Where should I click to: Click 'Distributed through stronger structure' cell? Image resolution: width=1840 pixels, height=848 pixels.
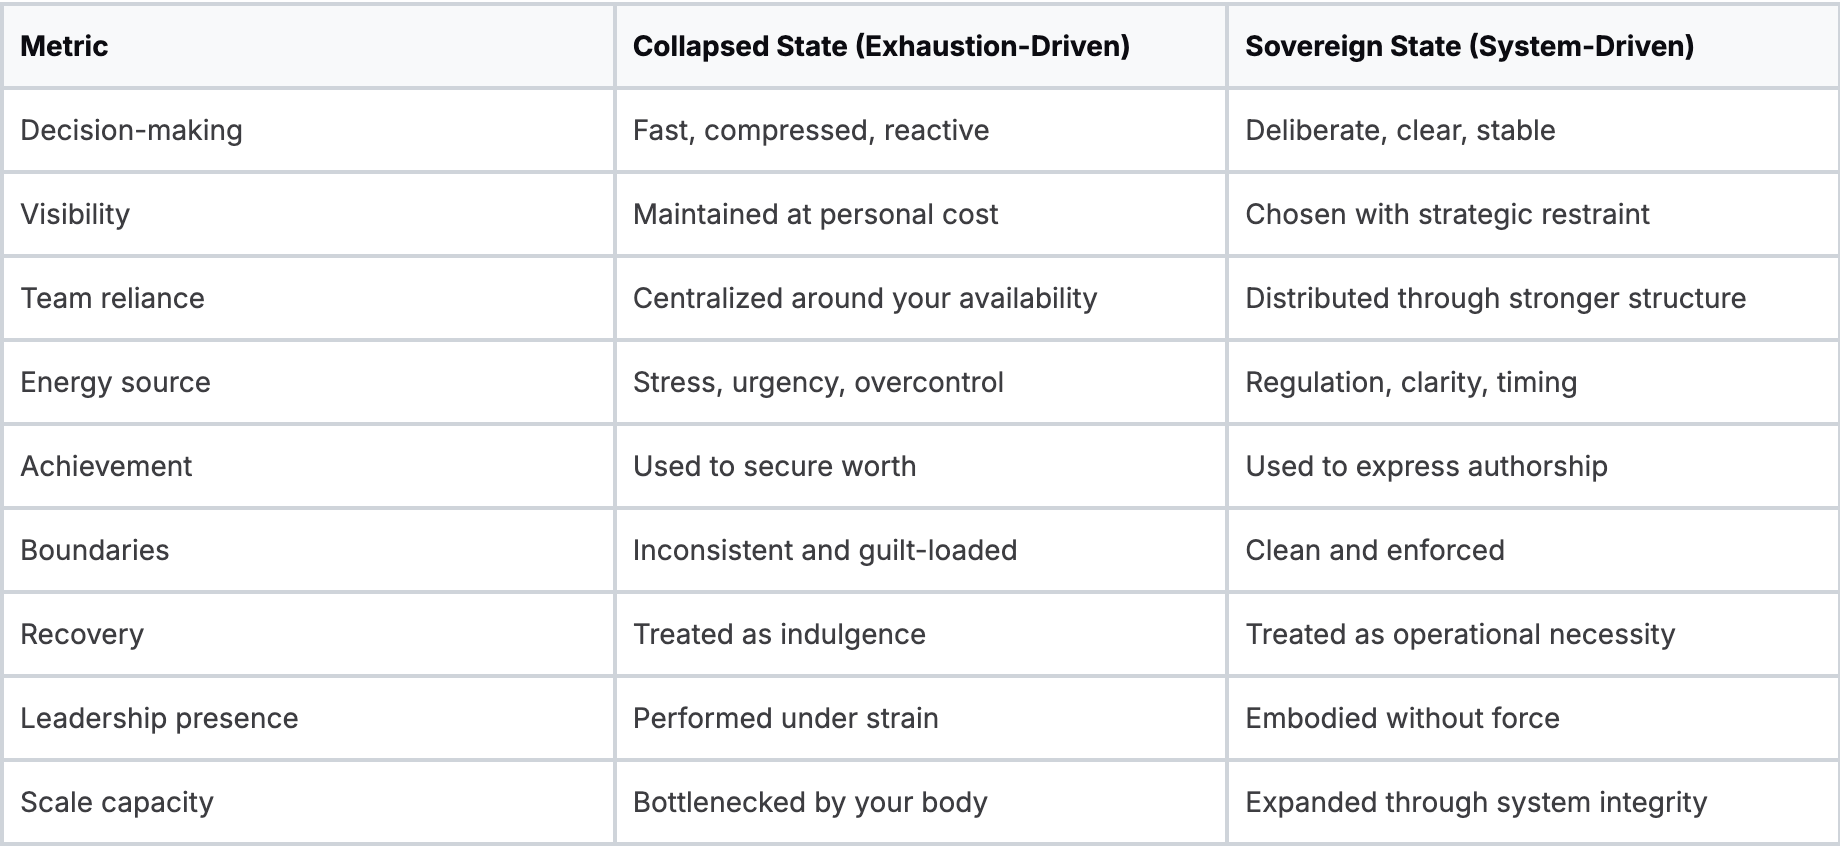coord(1495,298)
